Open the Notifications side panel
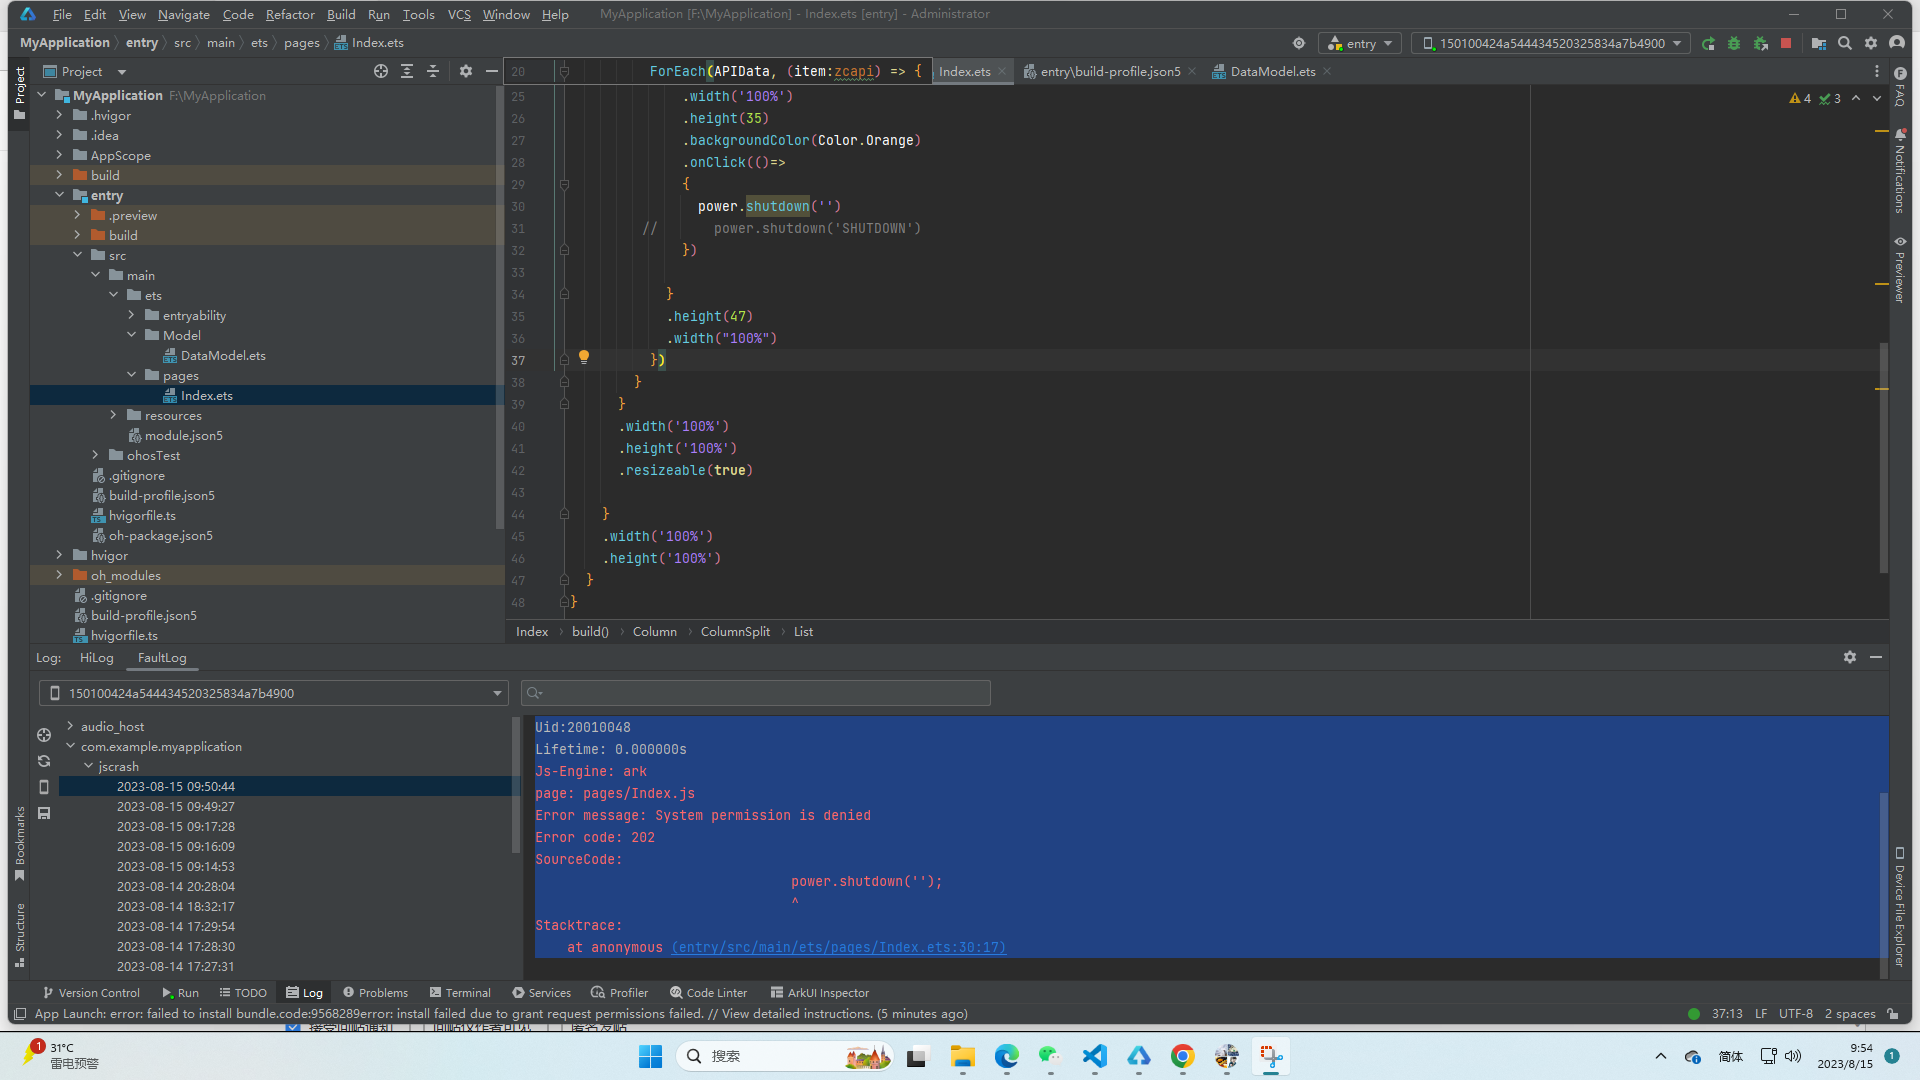The height and width of the screenshot is (1080, 1920). coord(1900,170)
